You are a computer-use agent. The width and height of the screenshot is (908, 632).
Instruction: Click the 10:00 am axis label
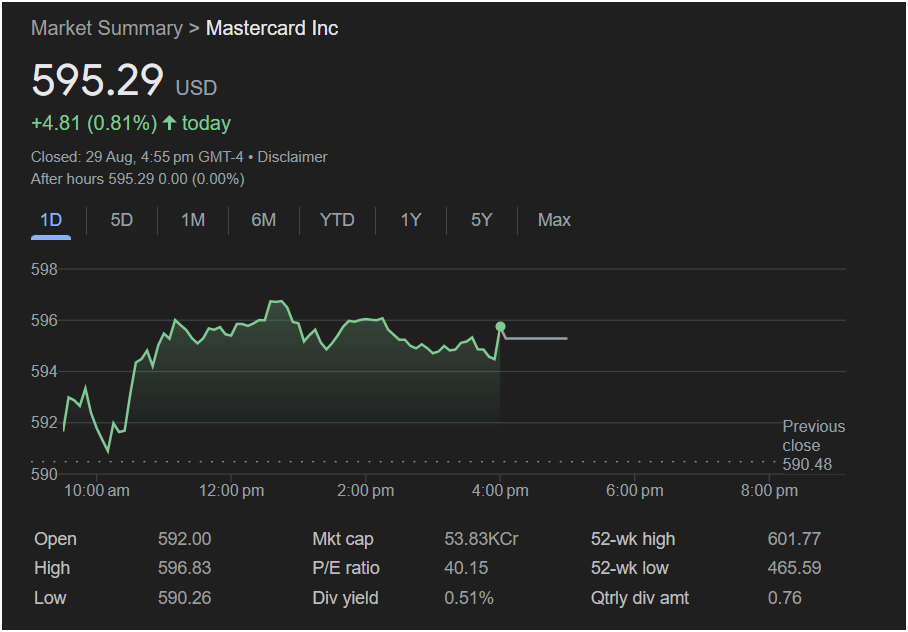(x=97, y=491)
